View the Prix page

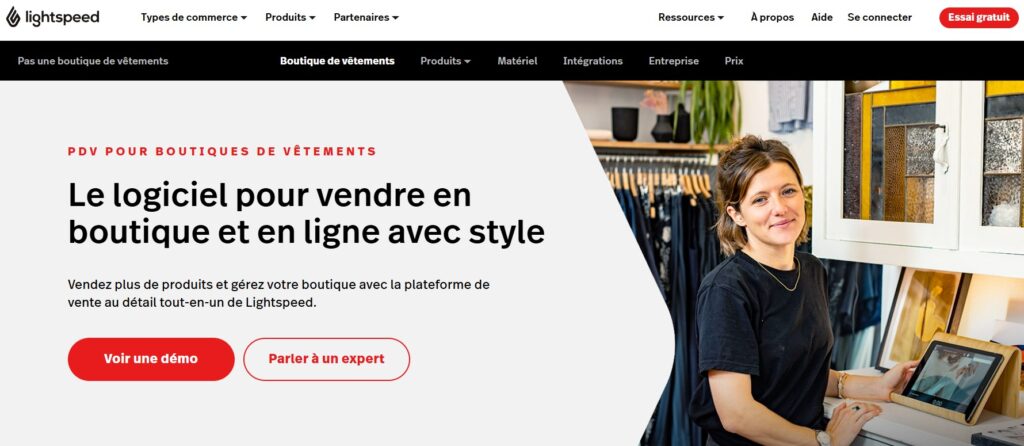tap(733, 61)
